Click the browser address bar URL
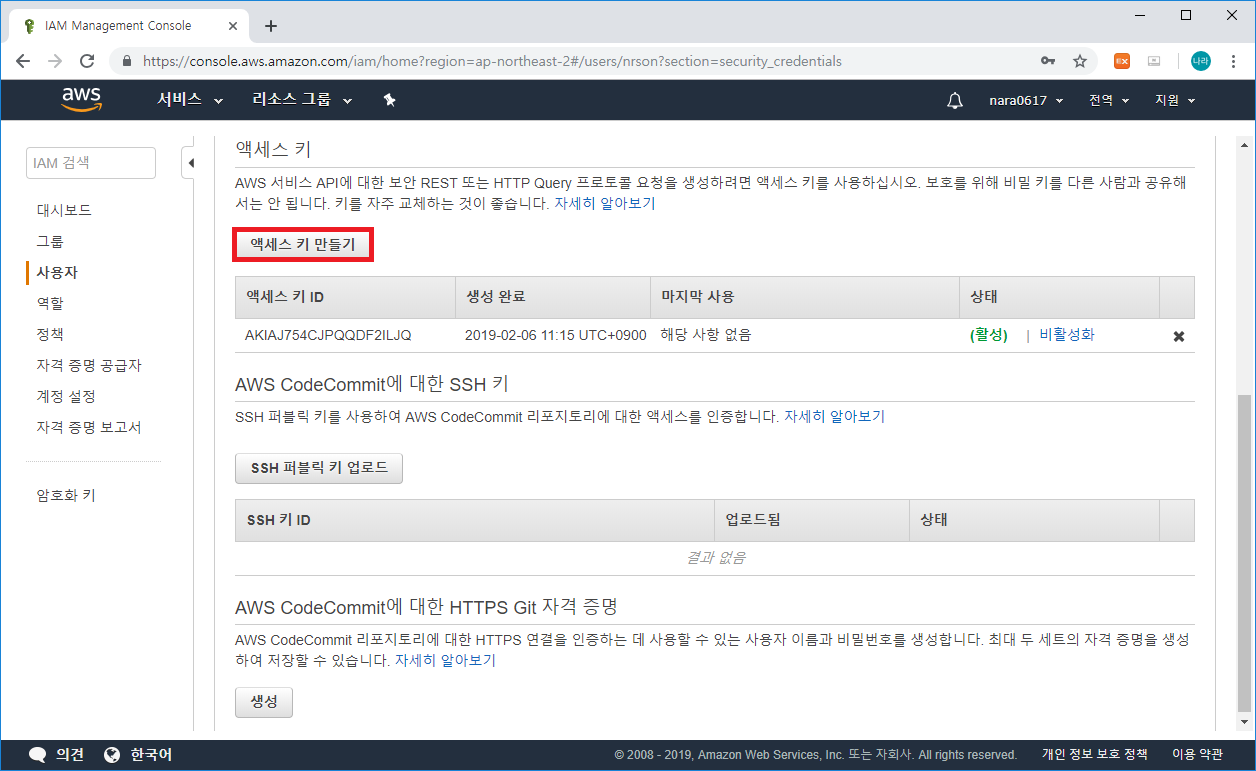The image size is (1256, 771). tap(492, 61)
